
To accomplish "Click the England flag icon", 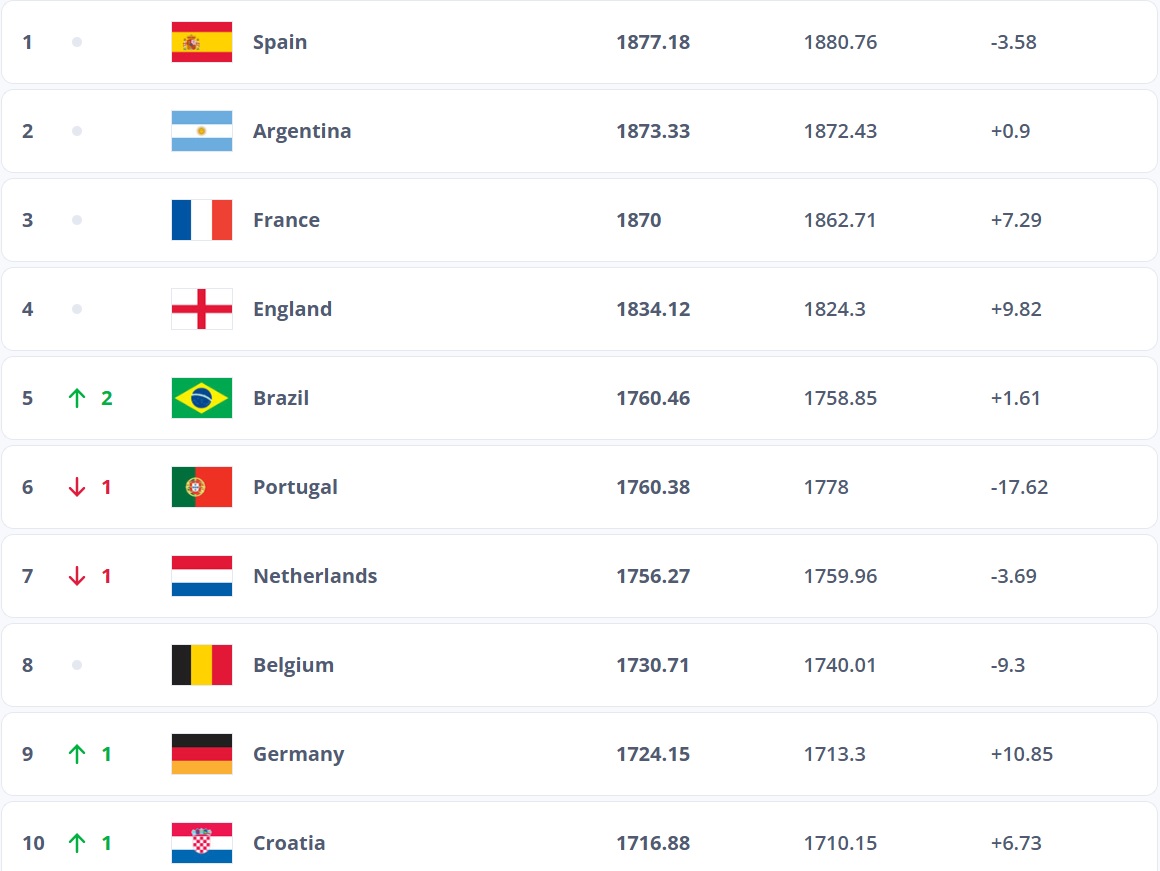I will pos(202,309).
